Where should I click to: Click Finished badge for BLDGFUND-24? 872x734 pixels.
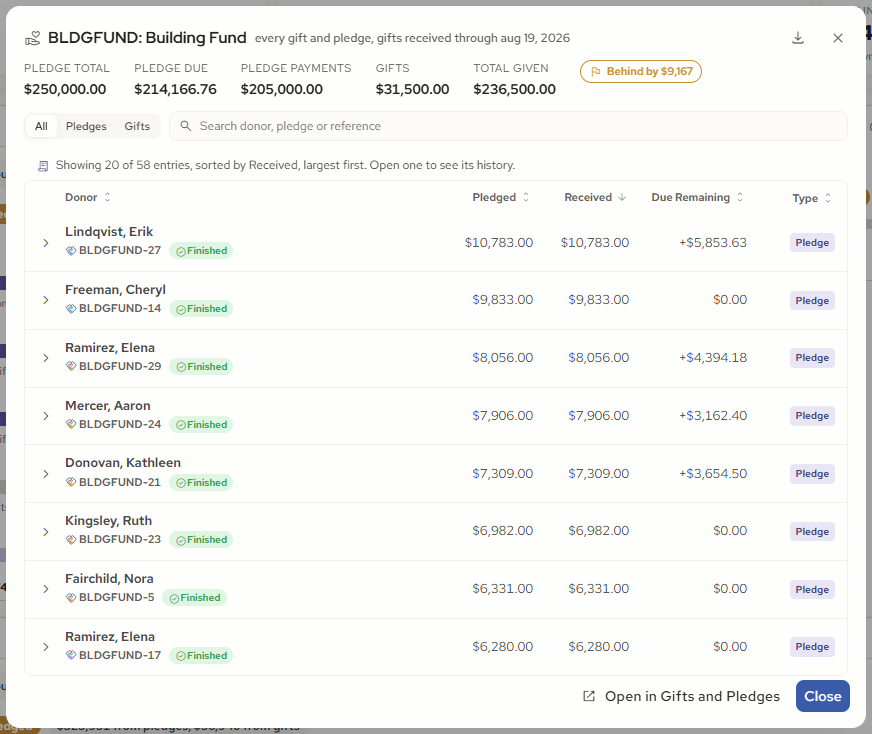coord(201,424)
